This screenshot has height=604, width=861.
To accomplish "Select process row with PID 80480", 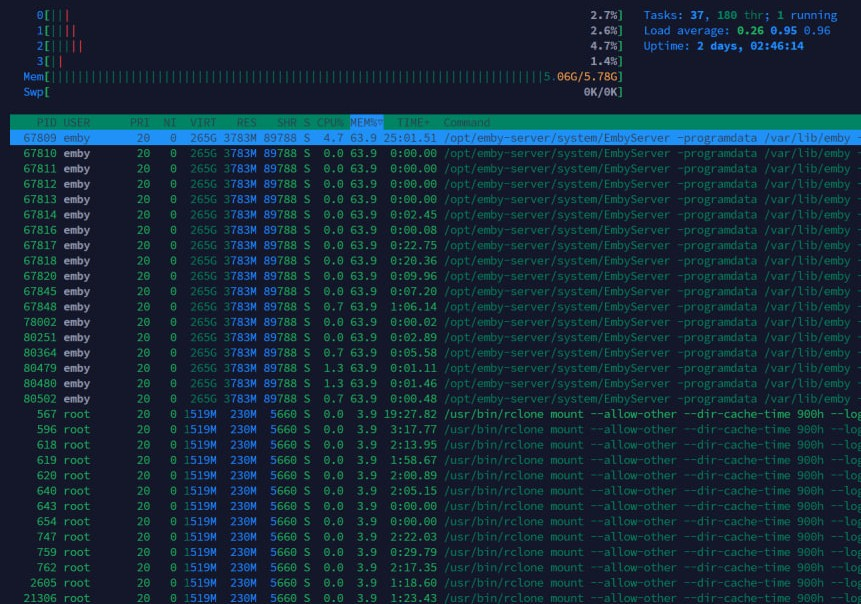I will [x=435, y=384].
